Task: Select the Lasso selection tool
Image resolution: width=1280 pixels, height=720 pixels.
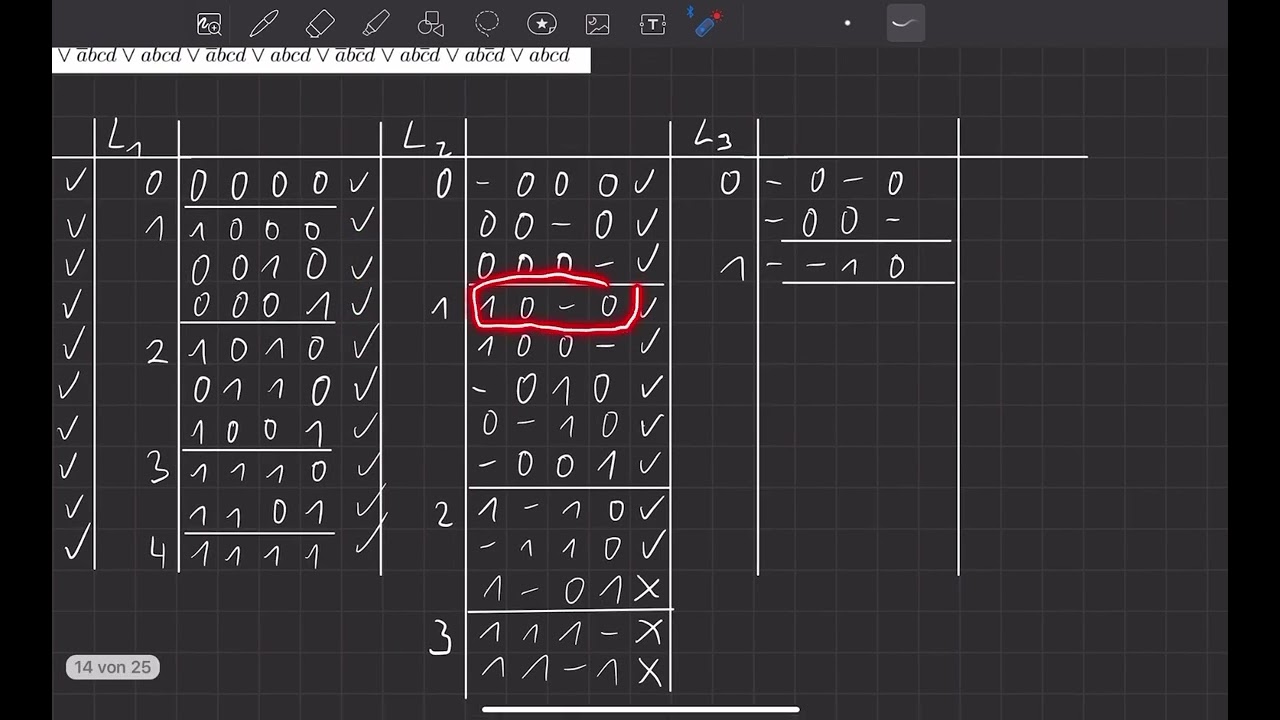Action: (x=487, y=24)
